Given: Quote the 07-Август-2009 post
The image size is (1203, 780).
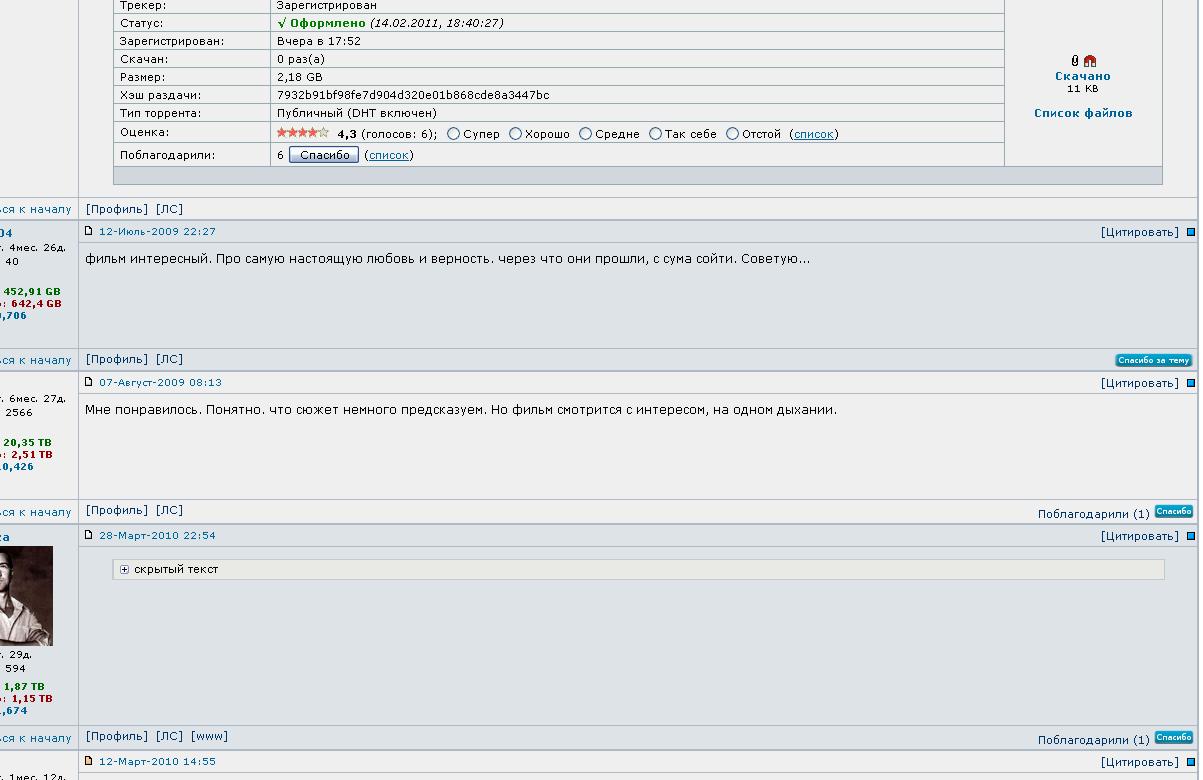Looking at the screenshot, I should [x=1140, y=383].
